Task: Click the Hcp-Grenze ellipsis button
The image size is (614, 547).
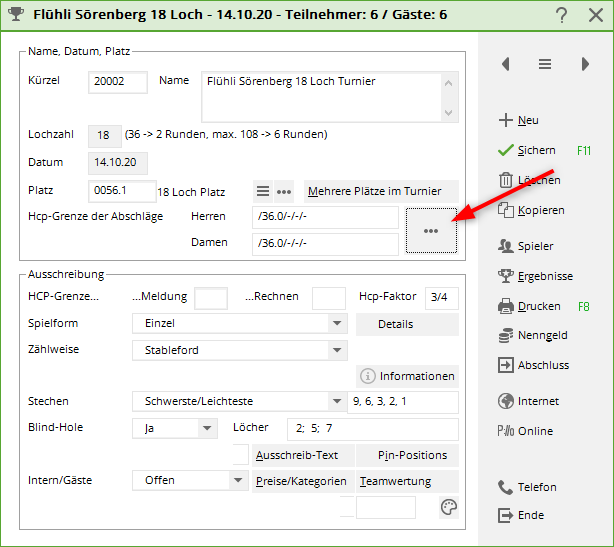Action: coord(431,230)
